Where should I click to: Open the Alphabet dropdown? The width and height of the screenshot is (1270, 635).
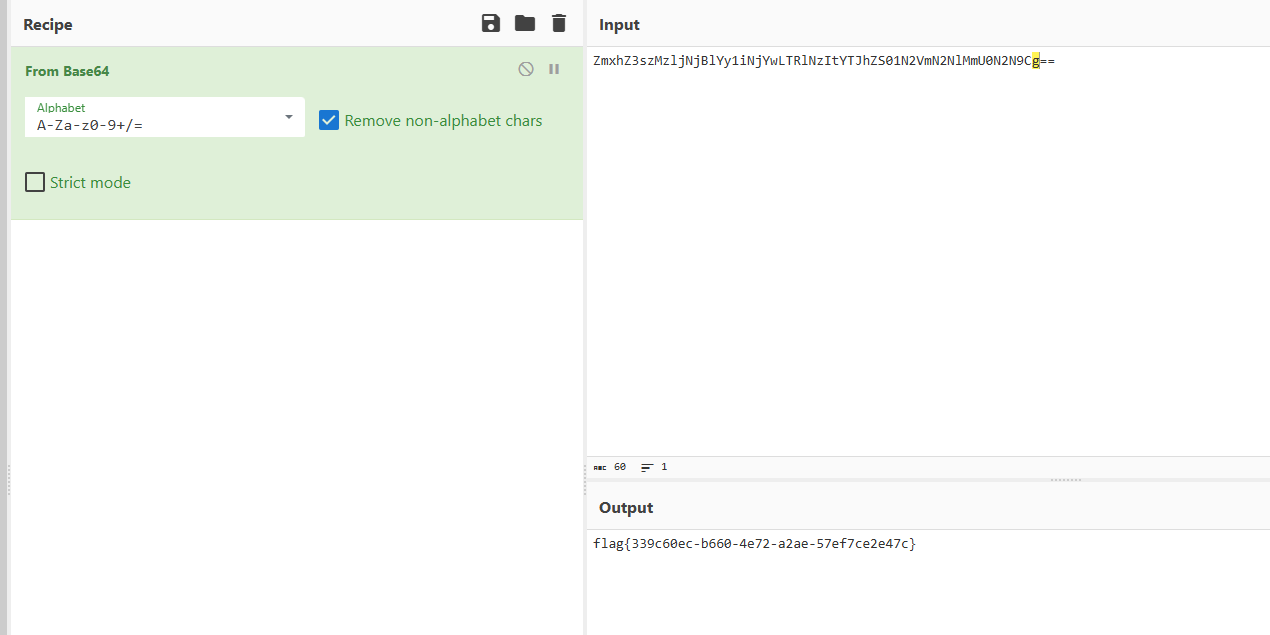[165, 117]
